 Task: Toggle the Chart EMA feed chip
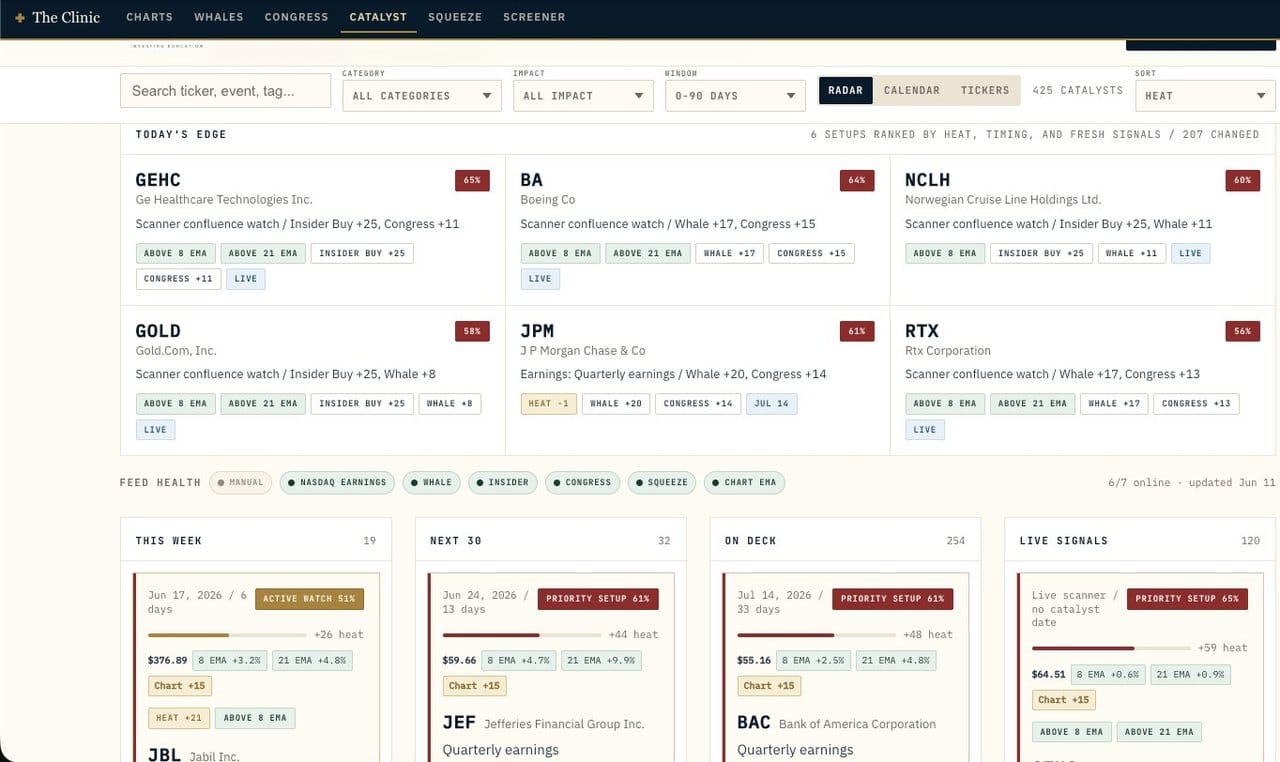[744, 482]
